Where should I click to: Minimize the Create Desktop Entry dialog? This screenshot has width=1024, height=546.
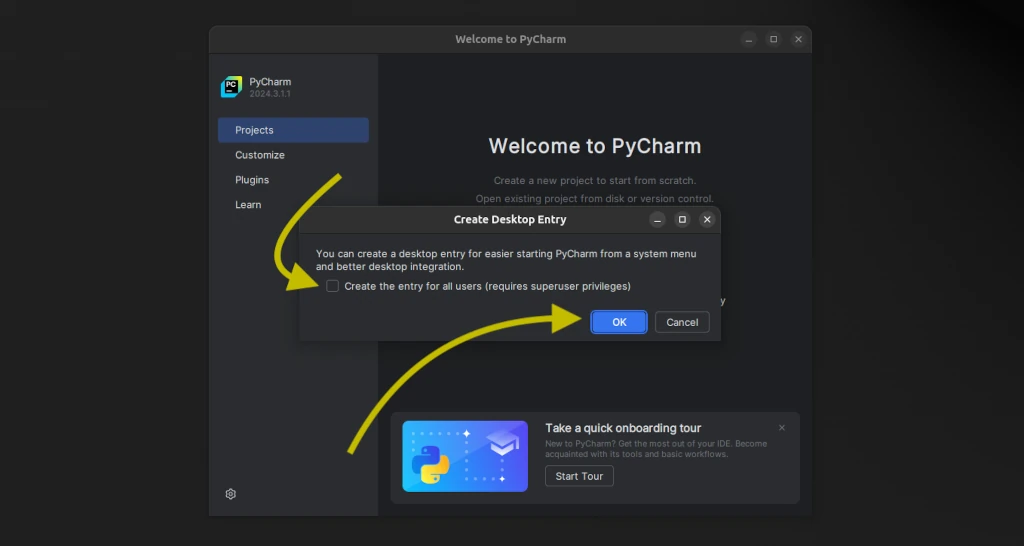pos(658,219)
